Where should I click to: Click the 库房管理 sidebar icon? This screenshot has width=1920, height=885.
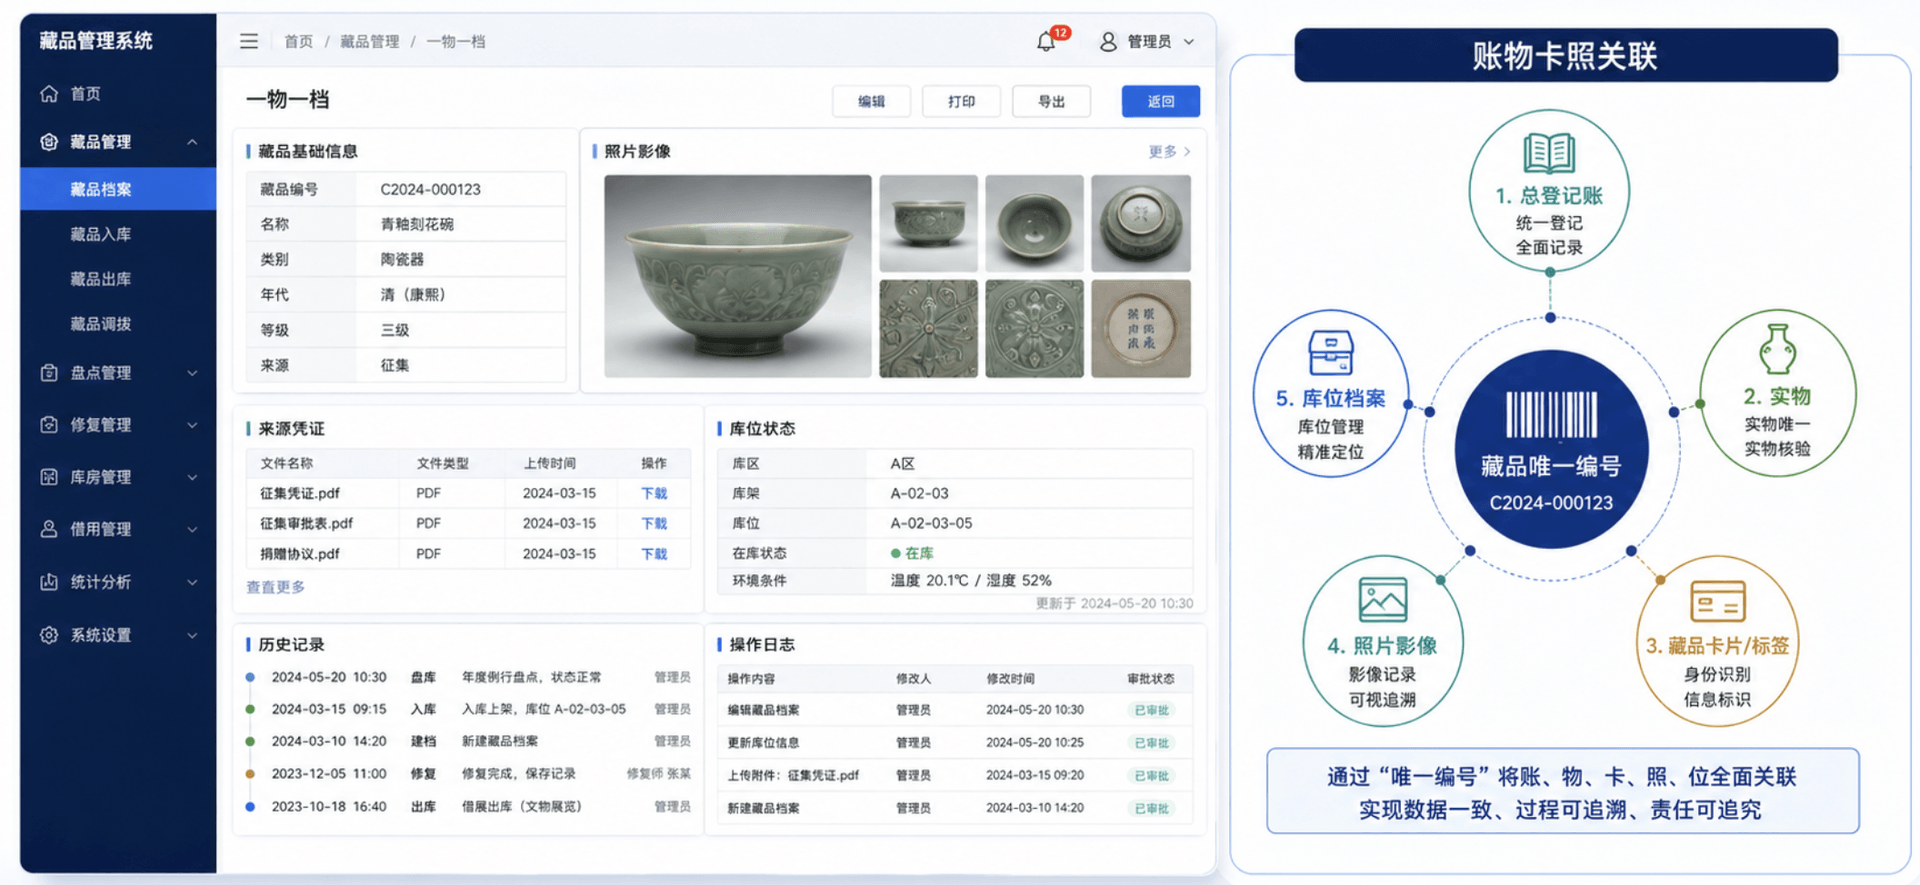pos(49,477)
